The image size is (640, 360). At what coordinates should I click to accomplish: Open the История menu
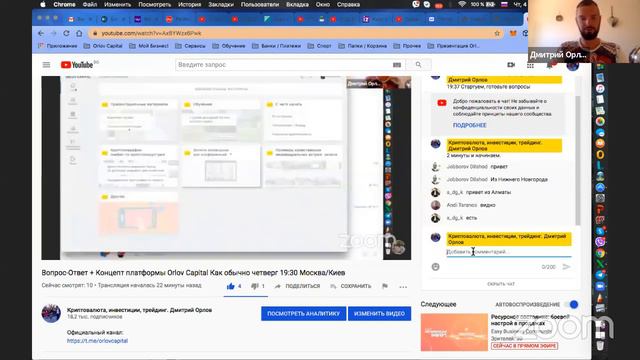pos(189,4)
